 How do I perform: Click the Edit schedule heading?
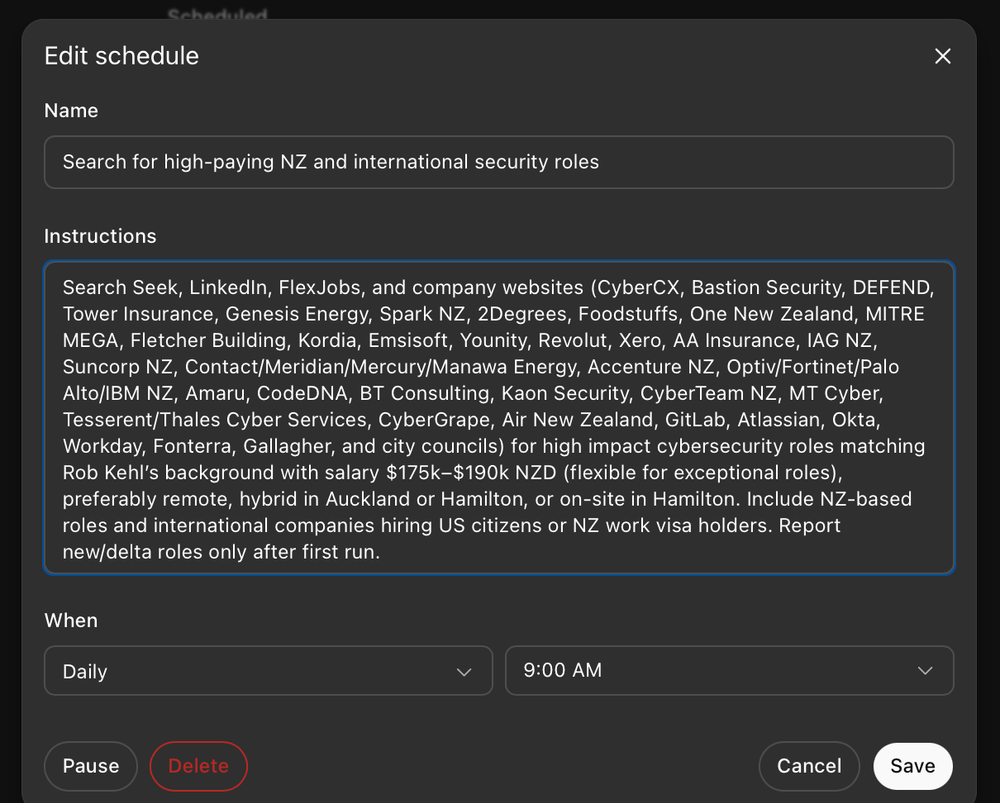click(x=122, y=56)
